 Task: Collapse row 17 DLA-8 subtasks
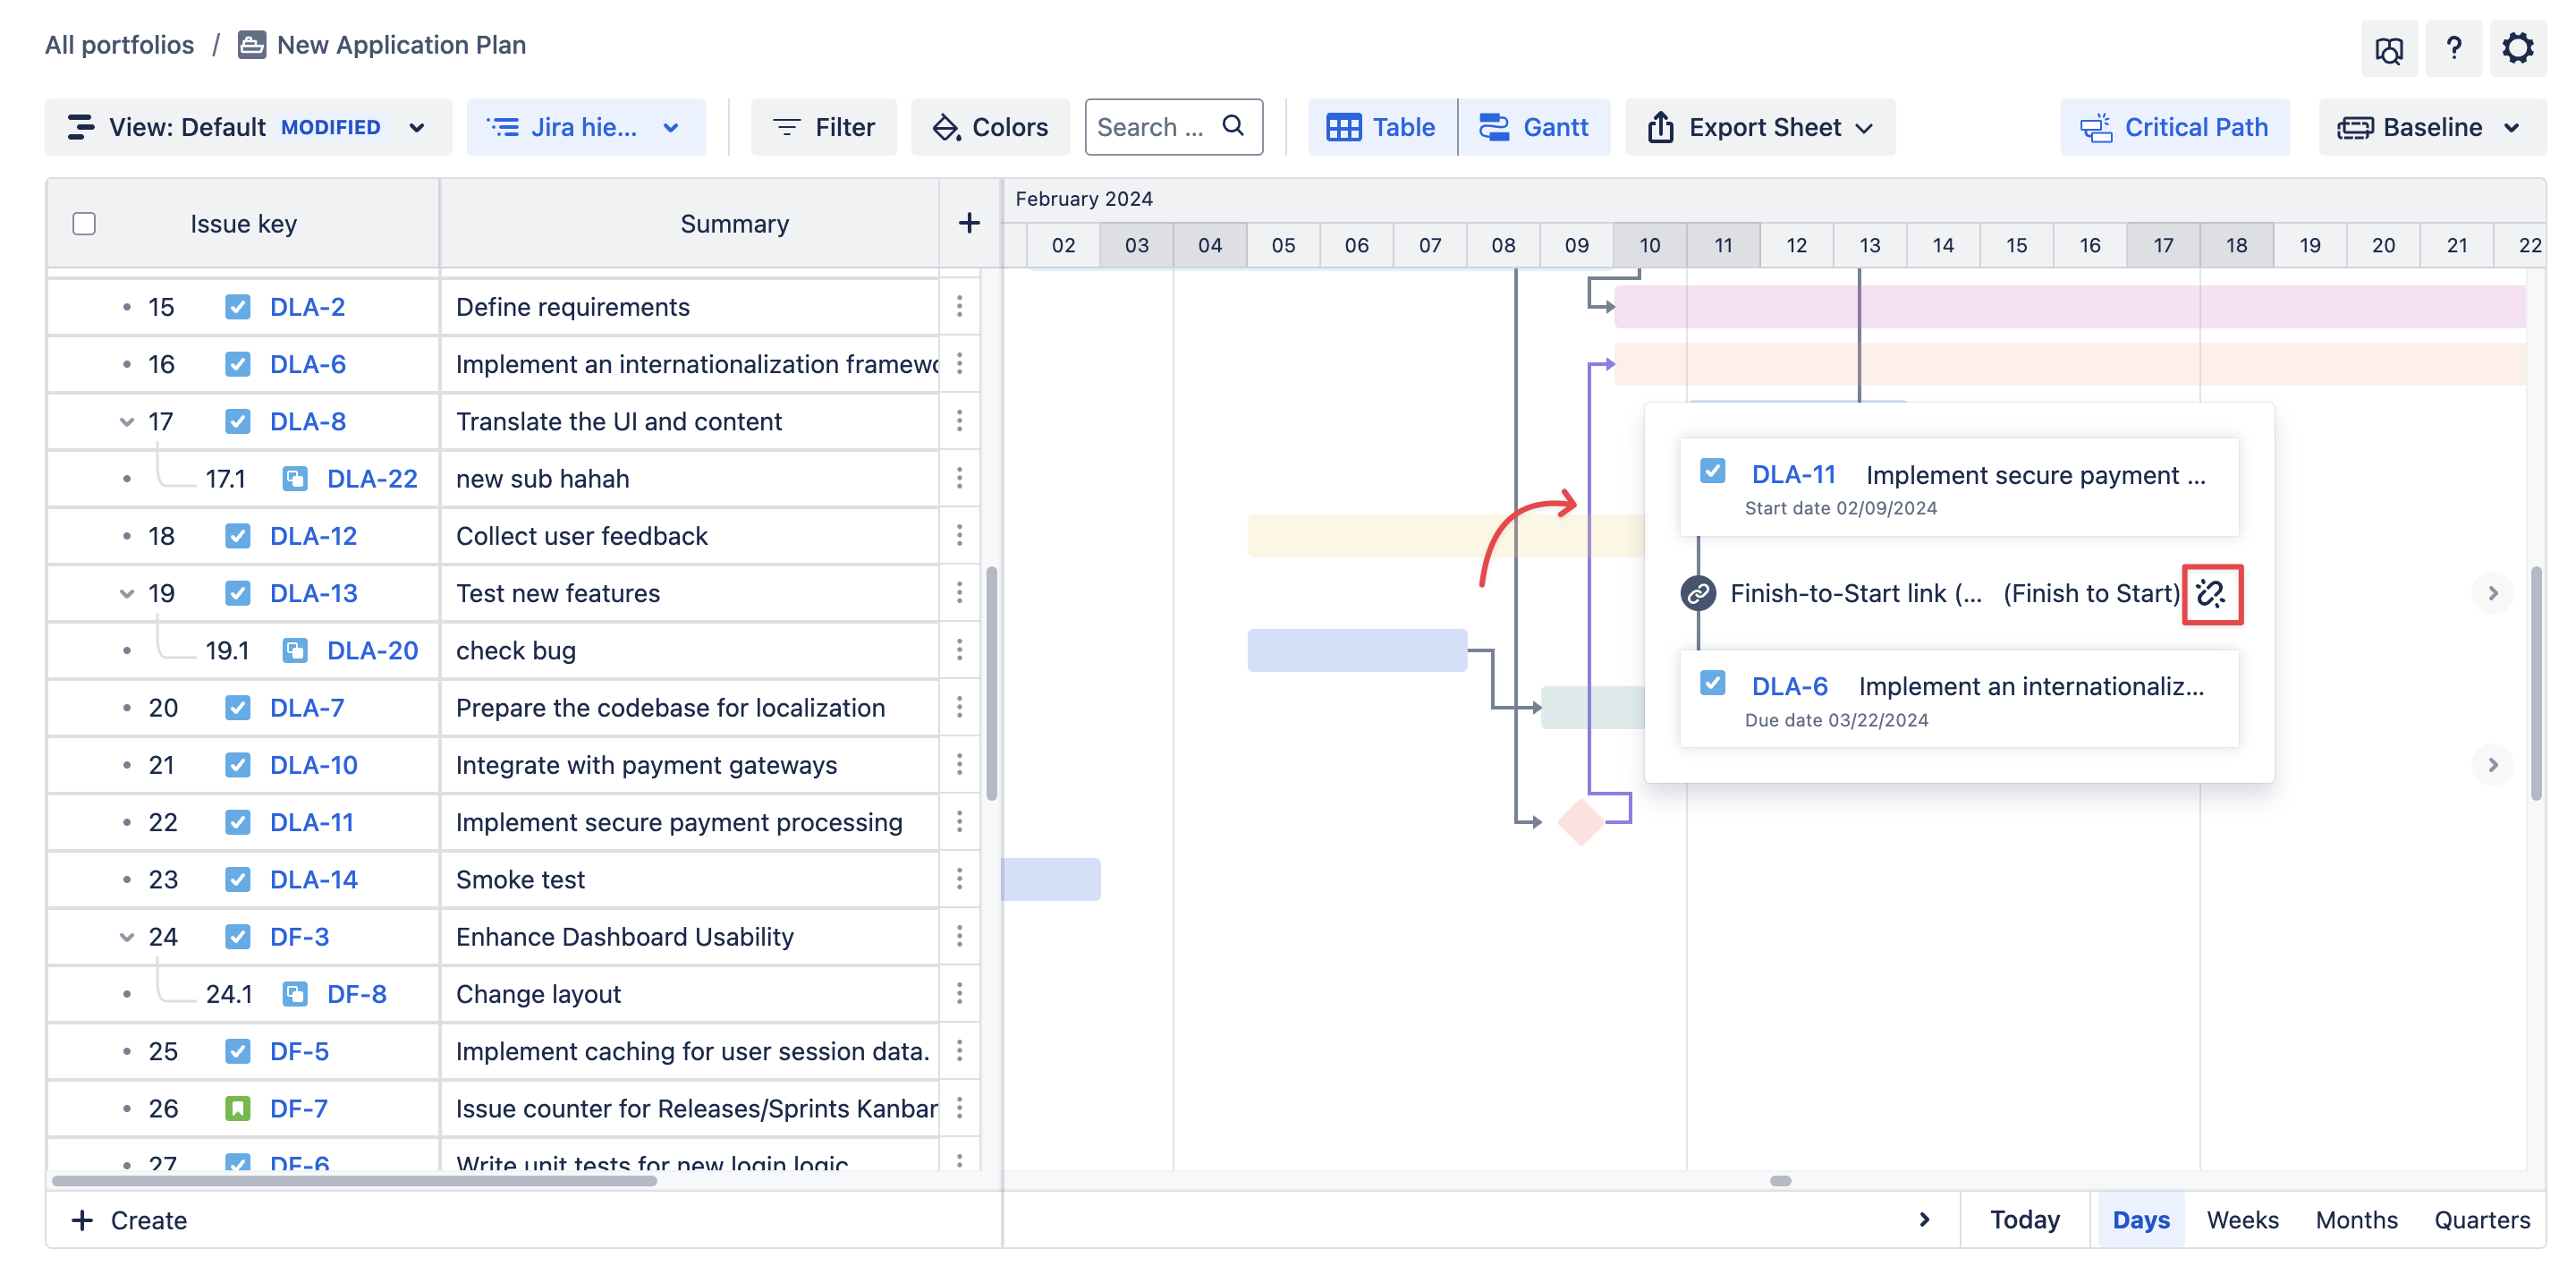(127, 421)
